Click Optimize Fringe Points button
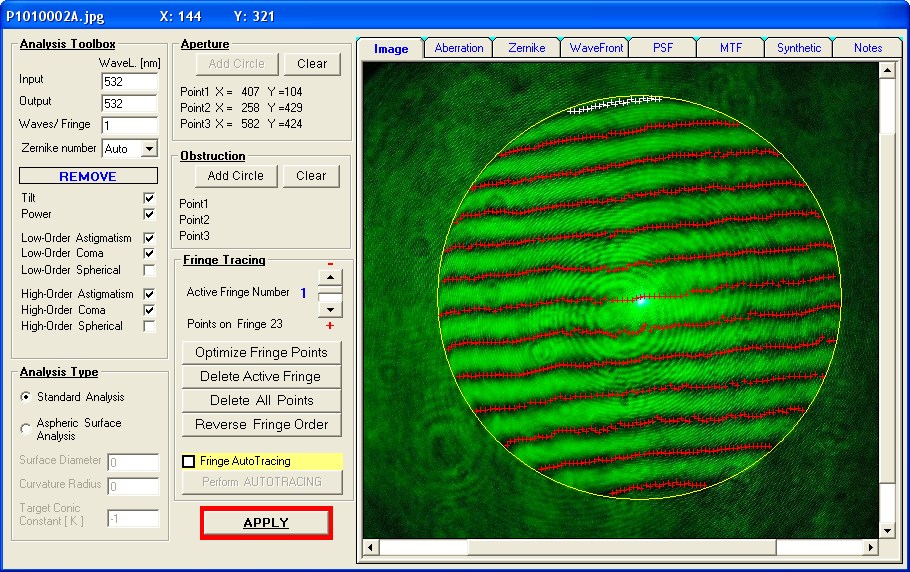The height and width of the screenshot is (572, 910). pos(261,353)
